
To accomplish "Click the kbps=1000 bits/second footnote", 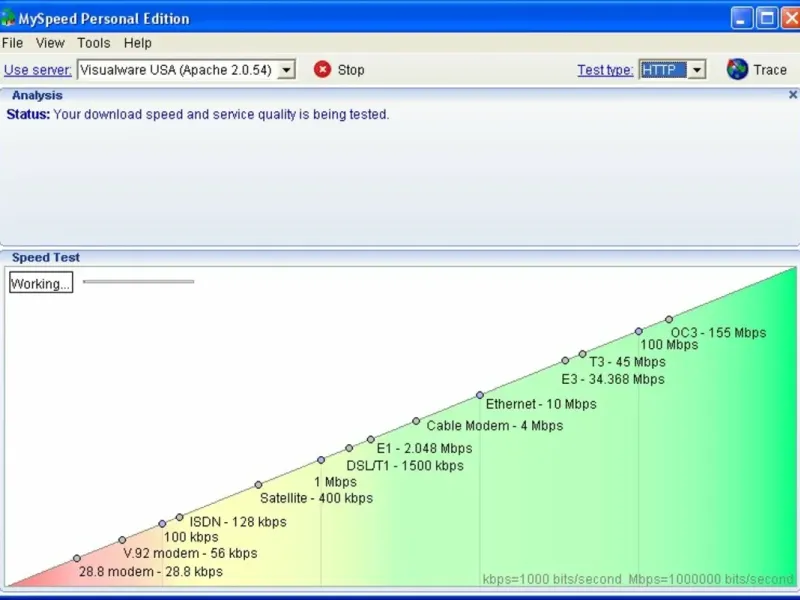I will pyautogui.click(x=552, y=579).
